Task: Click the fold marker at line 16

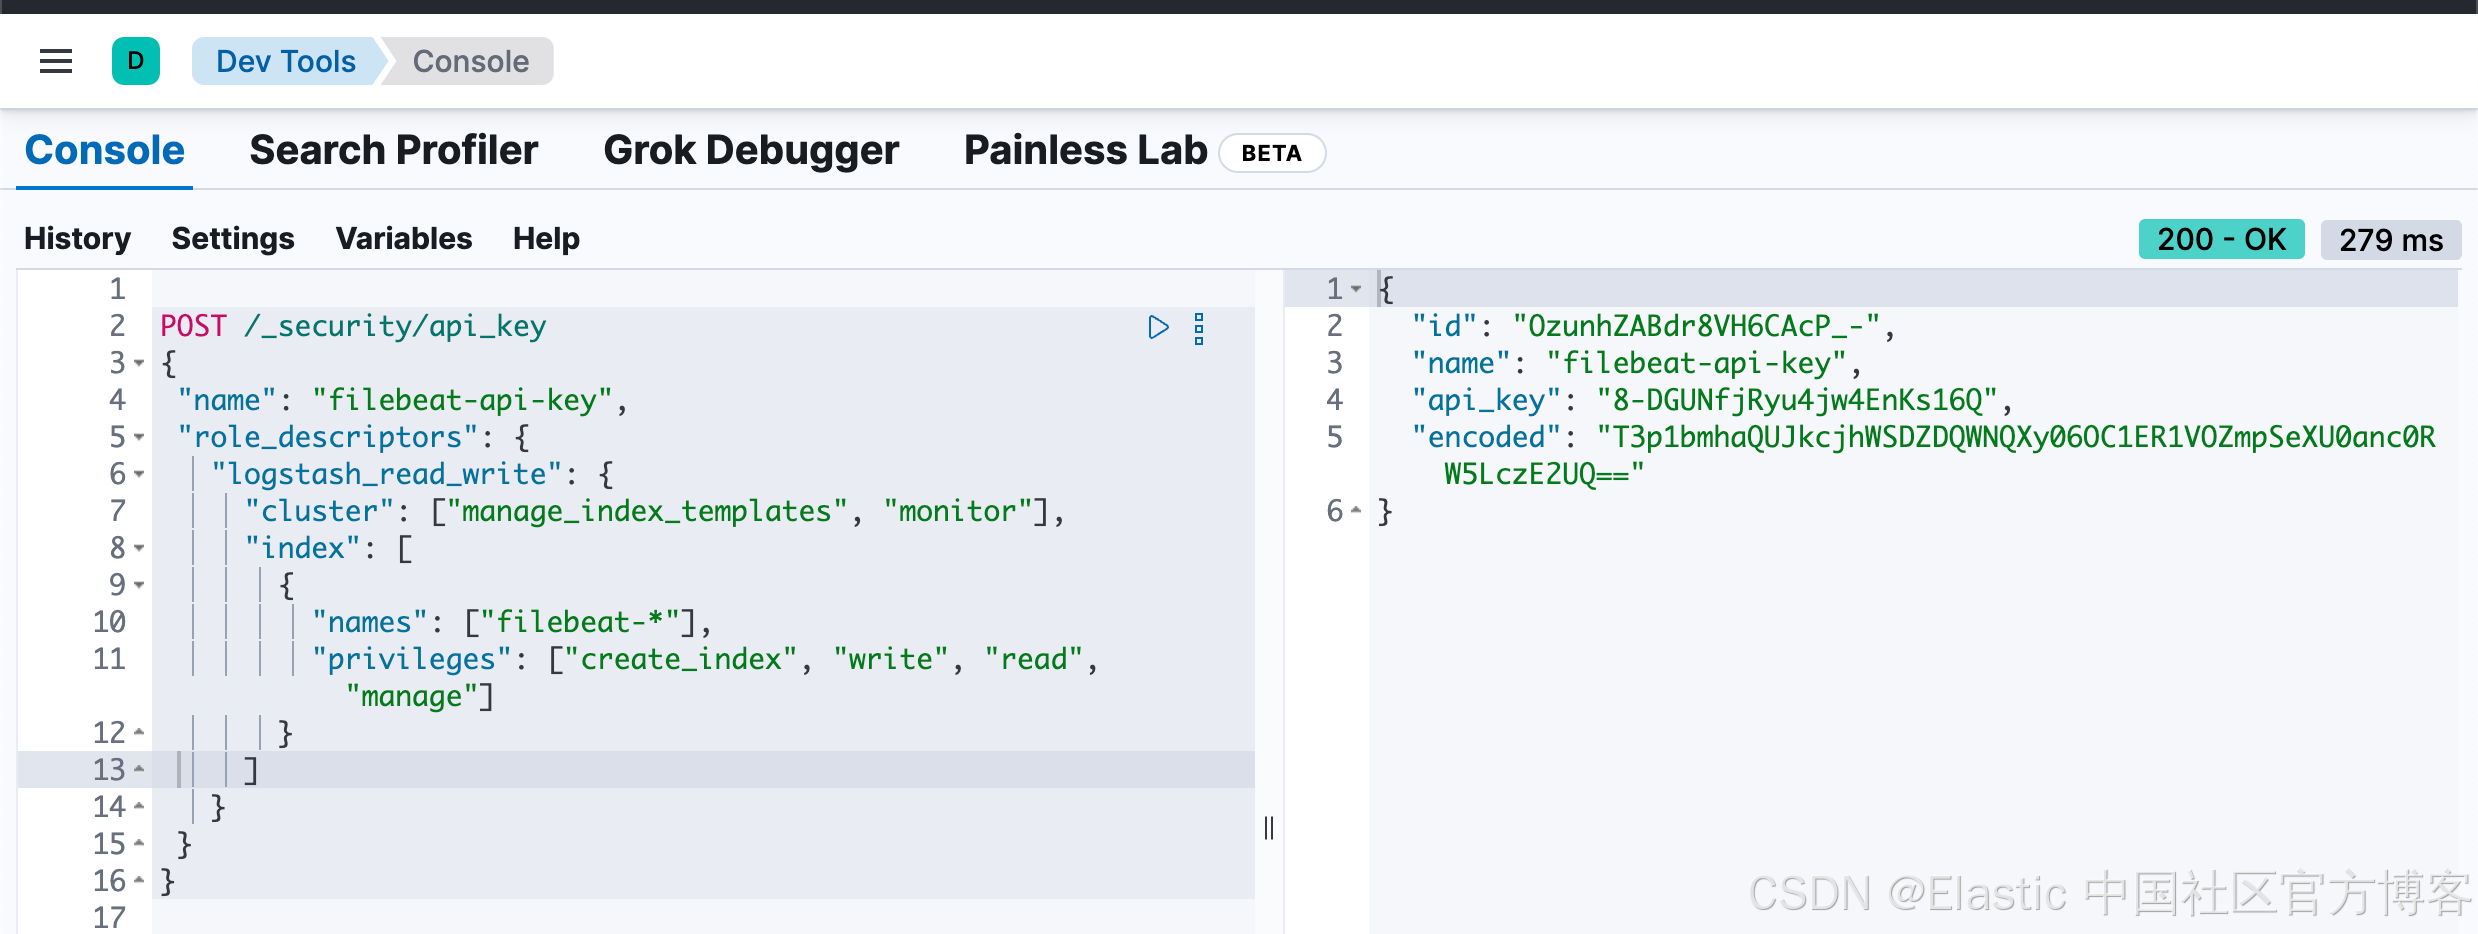Action: point(139,881)
